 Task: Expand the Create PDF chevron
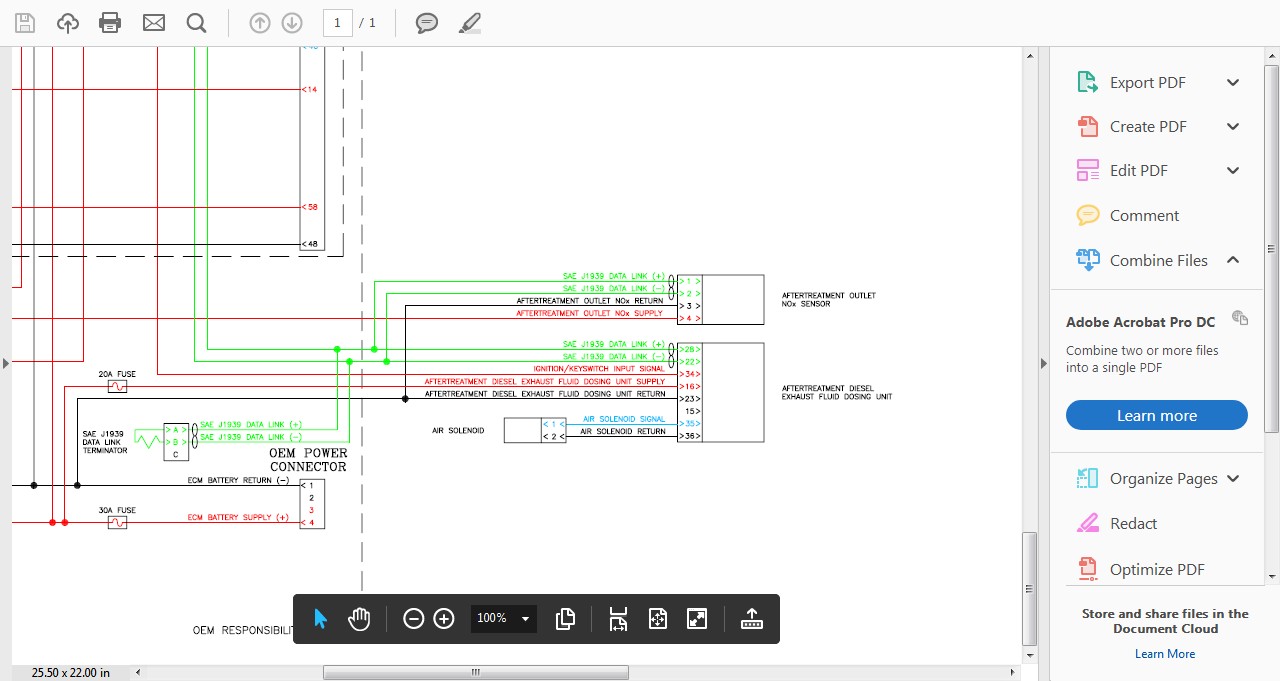click(1233, 126)
